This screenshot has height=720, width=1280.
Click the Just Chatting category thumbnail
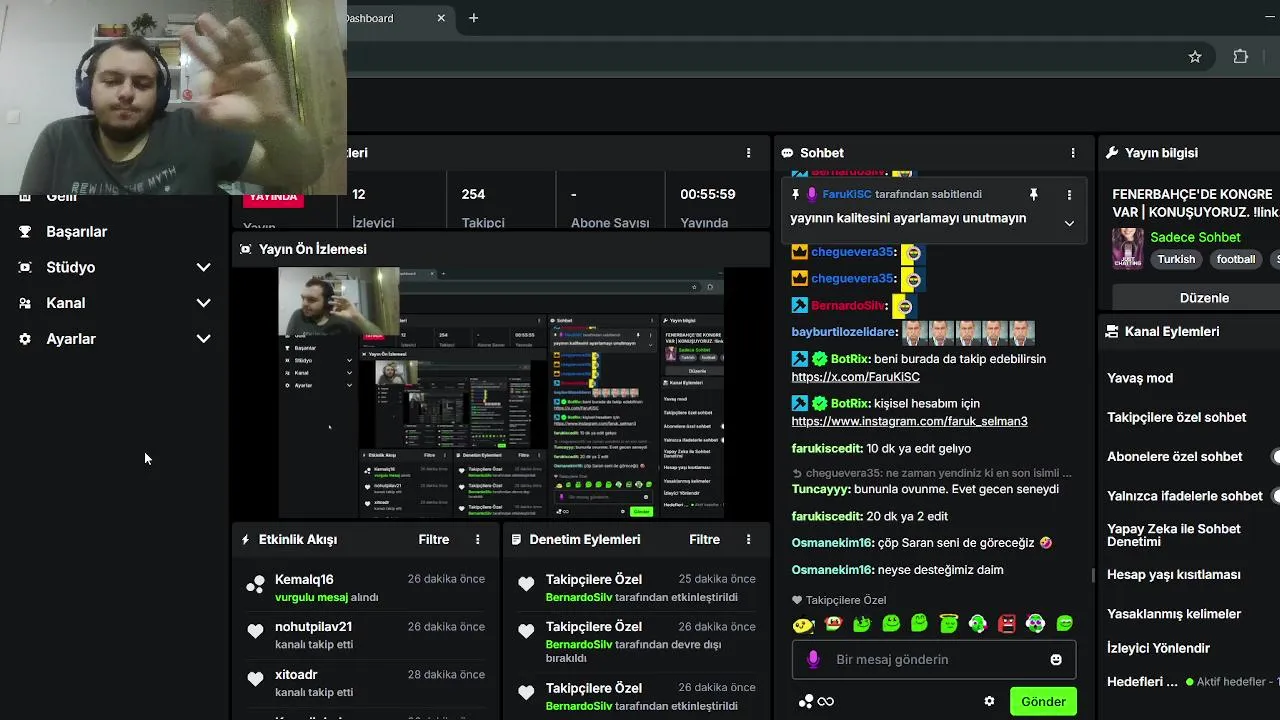1127,249
